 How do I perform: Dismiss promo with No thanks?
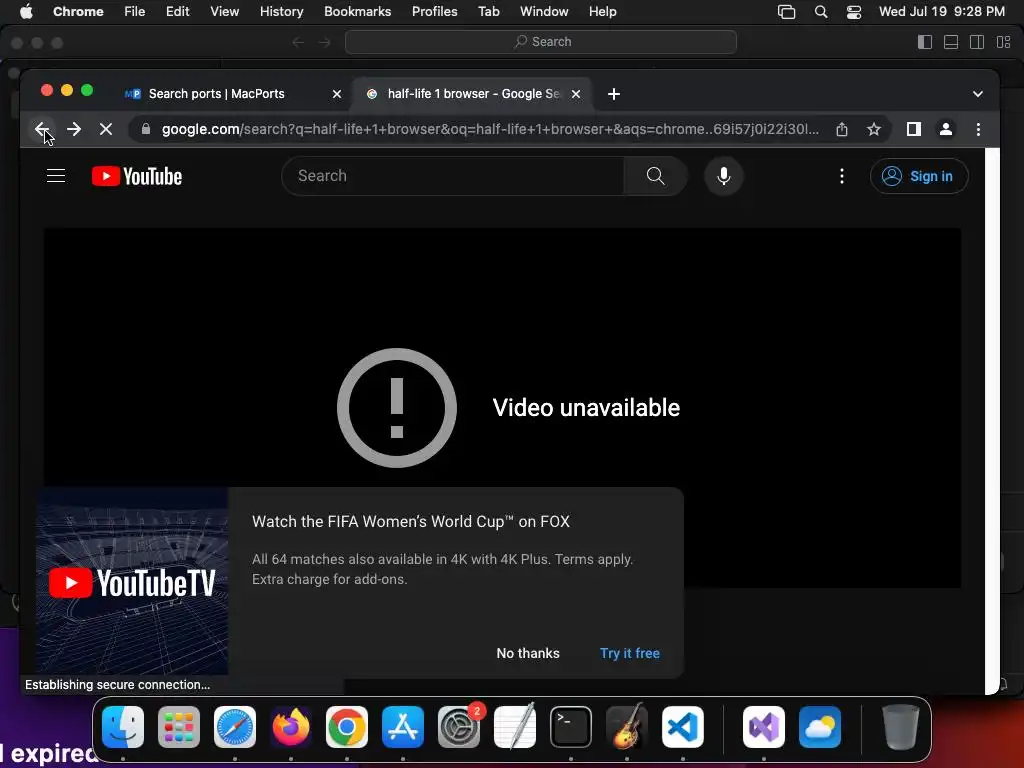528,653
